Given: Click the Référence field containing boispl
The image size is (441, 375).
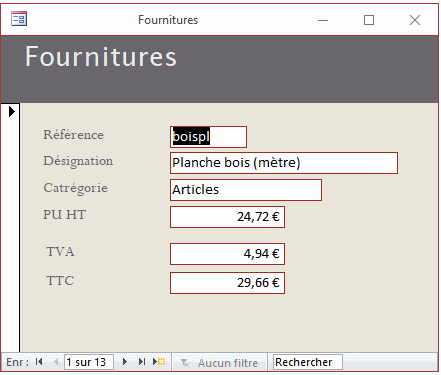Looking at the screenshot, I should (x=208, y=137).
